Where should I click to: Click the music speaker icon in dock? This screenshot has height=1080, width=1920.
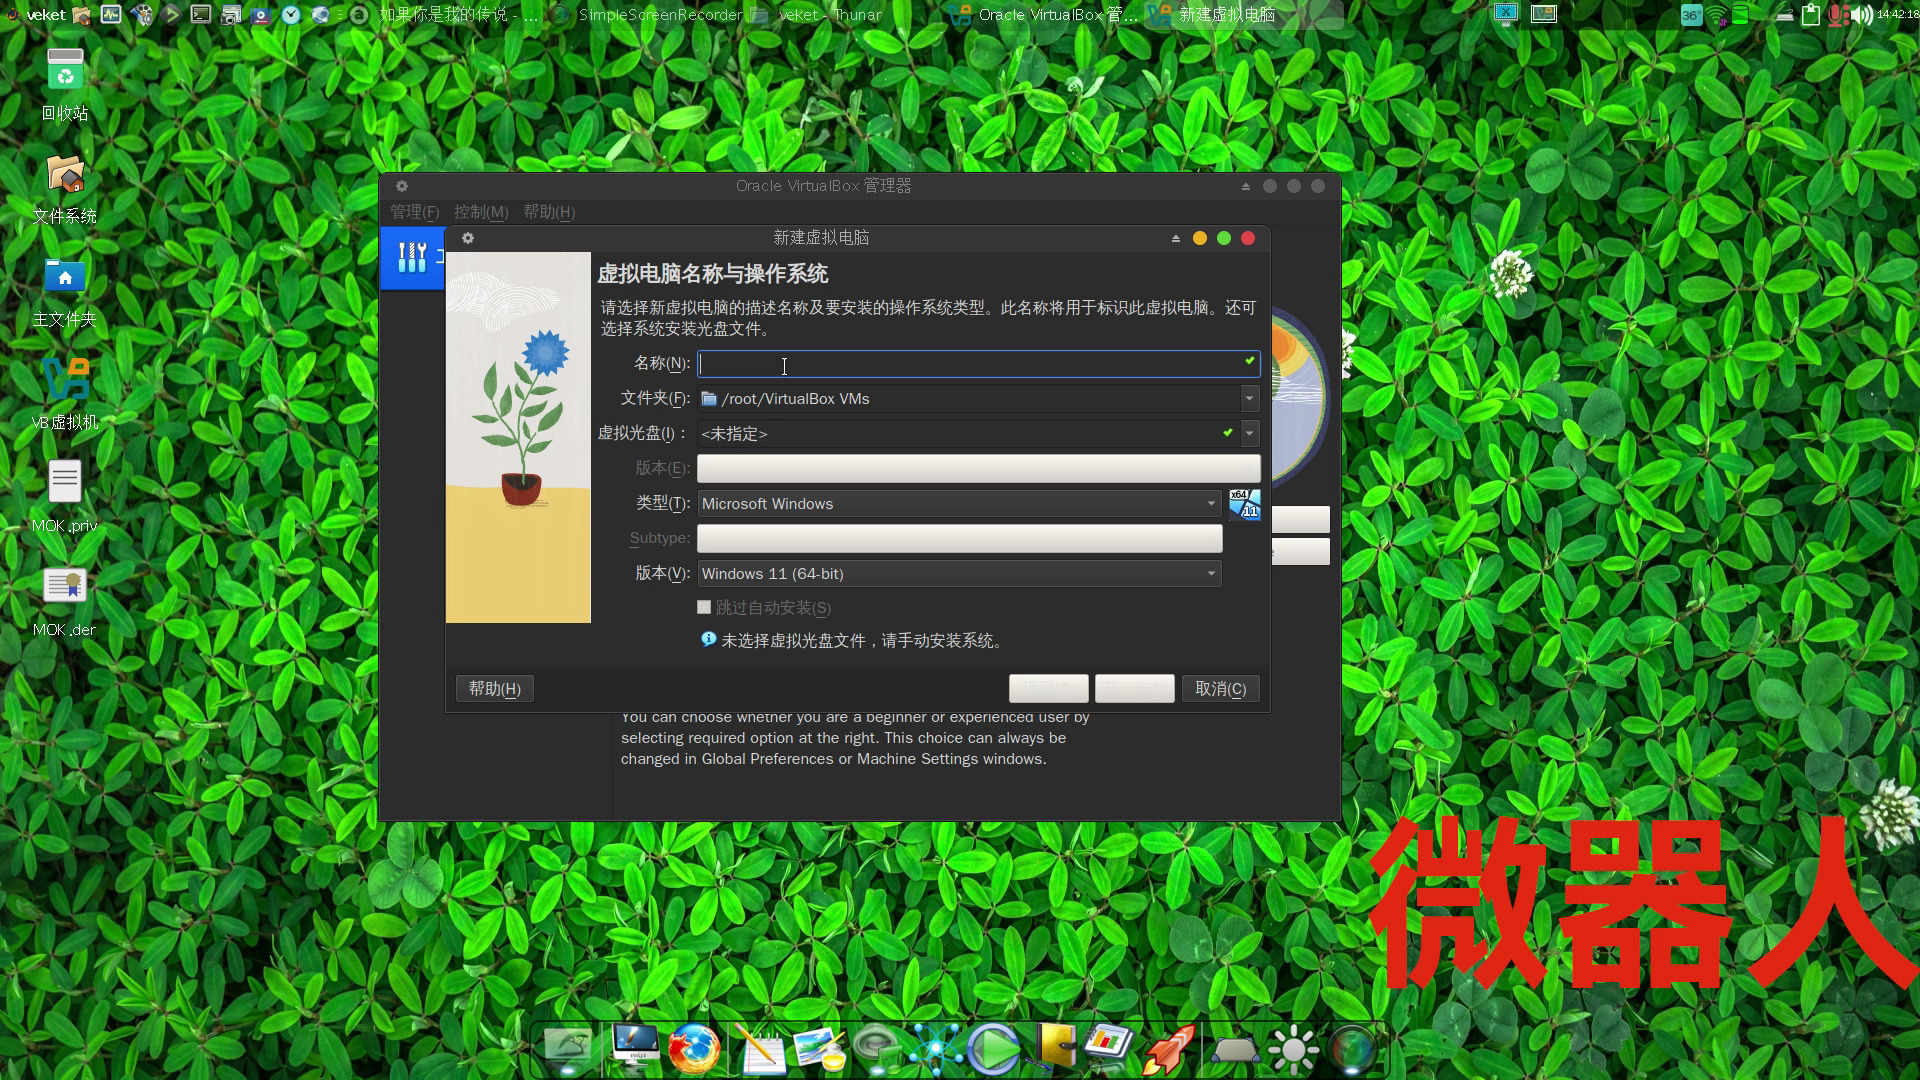click(879, 1049)
